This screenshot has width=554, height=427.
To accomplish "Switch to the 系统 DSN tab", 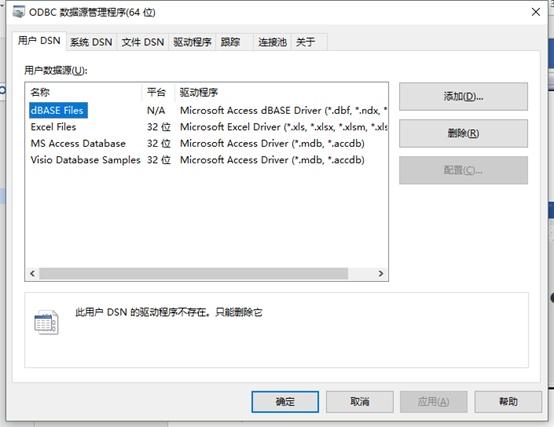I will tap(91, 42).
